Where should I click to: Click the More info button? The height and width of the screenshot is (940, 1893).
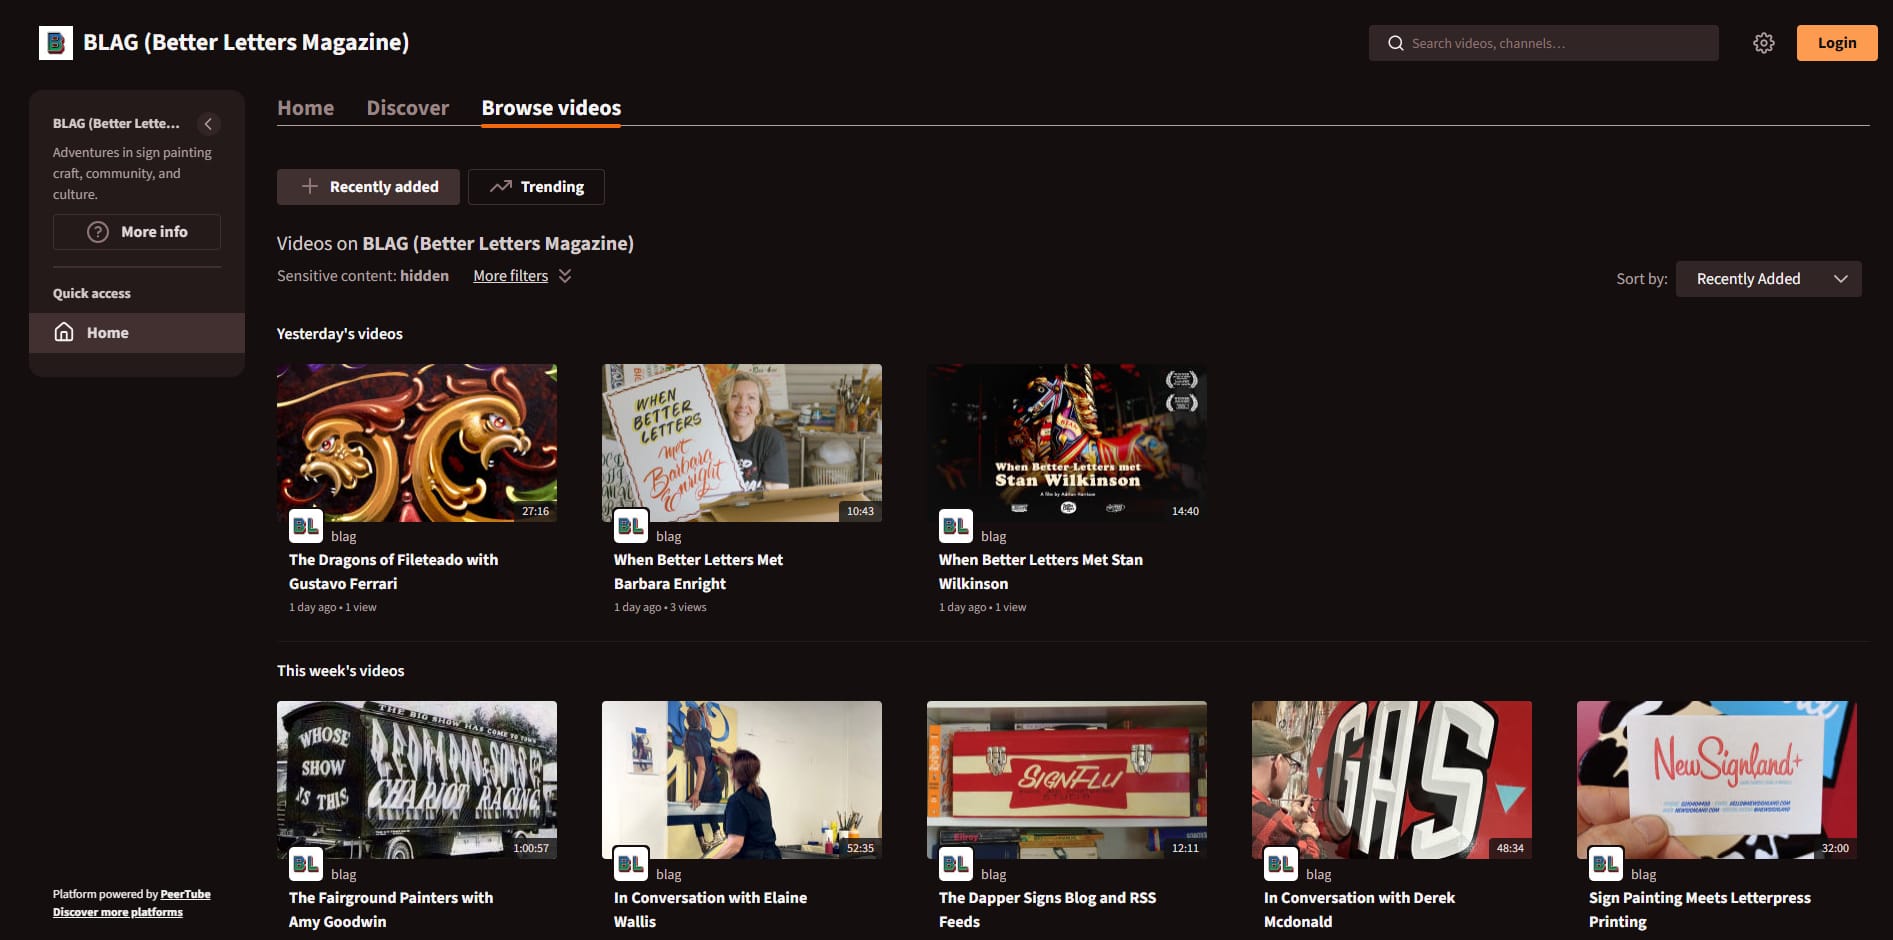coord(137,232)
